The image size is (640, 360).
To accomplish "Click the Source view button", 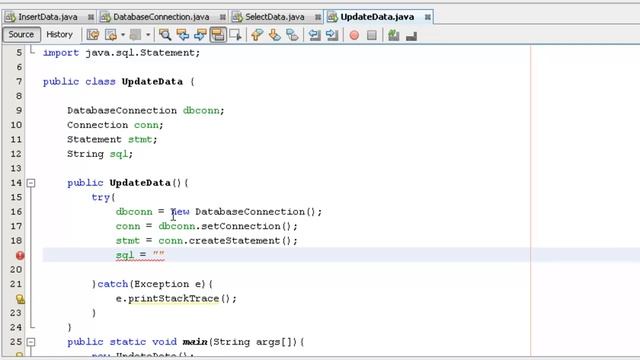I will pyautogui.click(x=21, y=35).
